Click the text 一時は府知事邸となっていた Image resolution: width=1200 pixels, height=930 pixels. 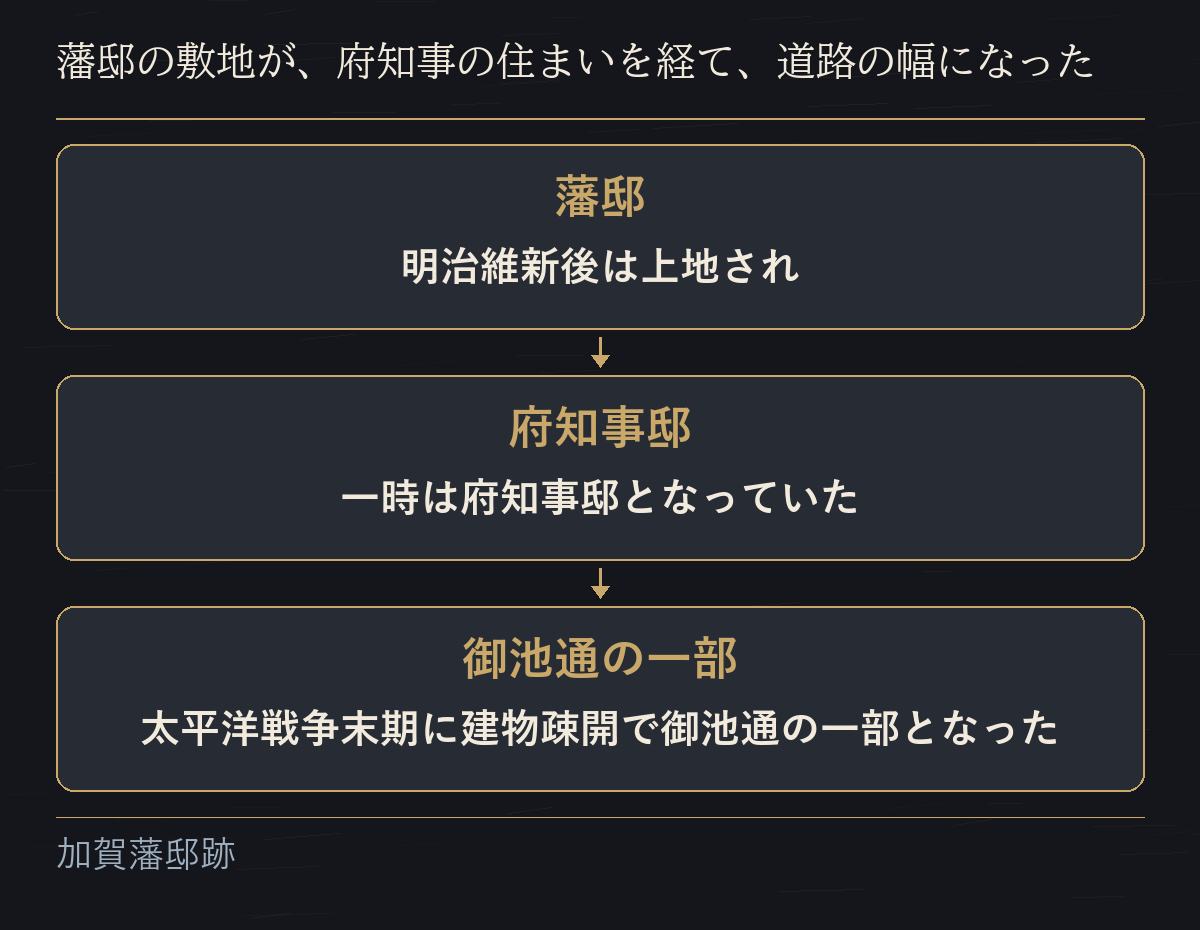[x=600, y=498]
